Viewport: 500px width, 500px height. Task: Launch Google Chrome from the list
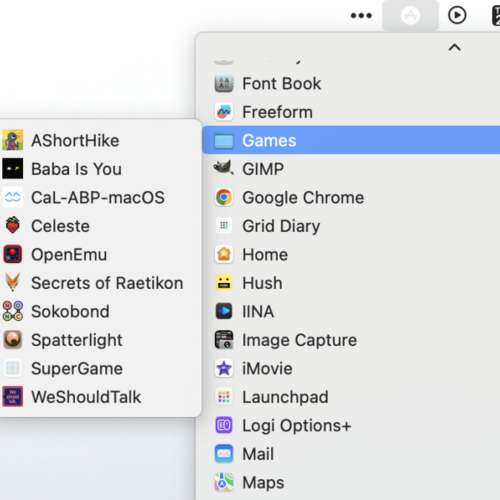(351, 197)
